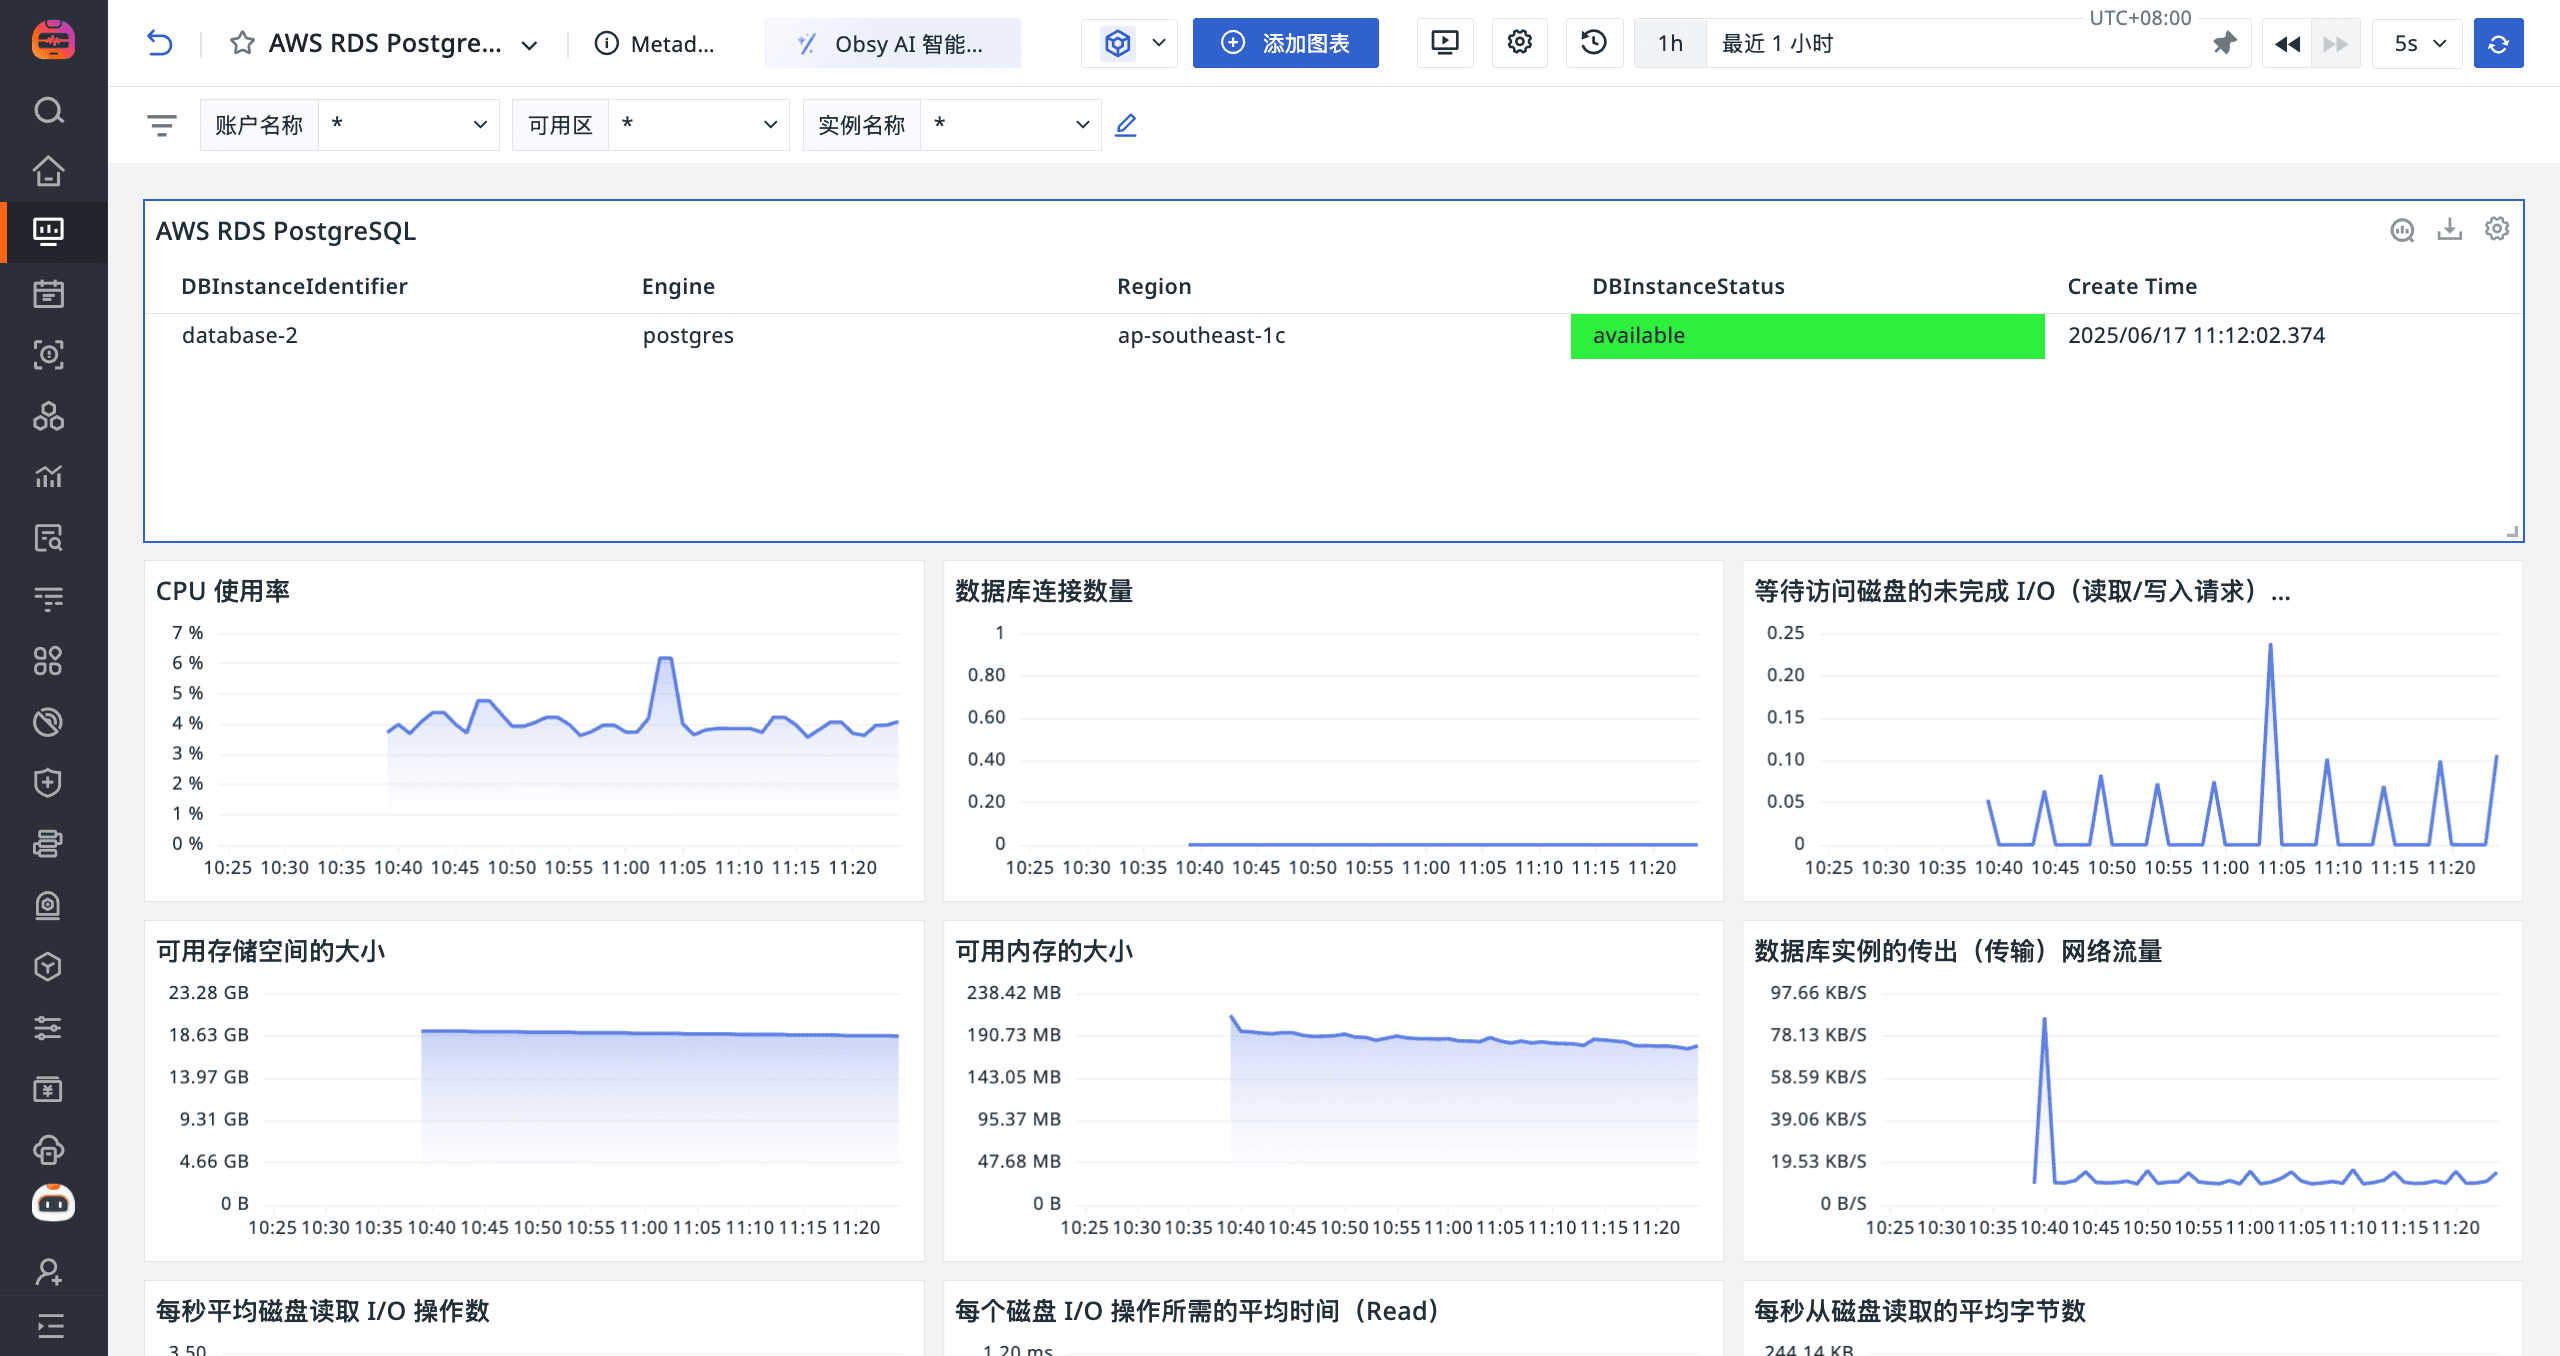The width and height of the screenshot is (2560, 1356).
Task: Click the CPU 使用率 panel title
Action: 223,591
